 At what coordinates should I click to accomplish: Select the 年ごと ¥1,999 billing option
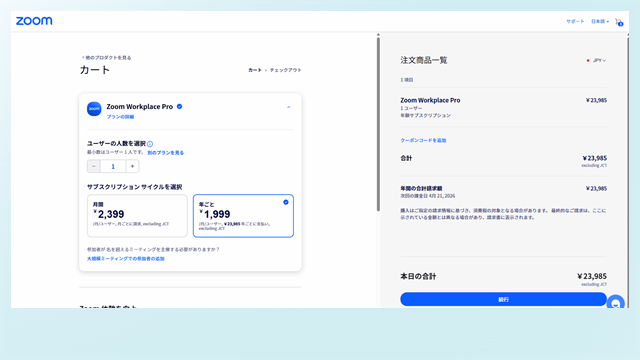click(243, 216)
